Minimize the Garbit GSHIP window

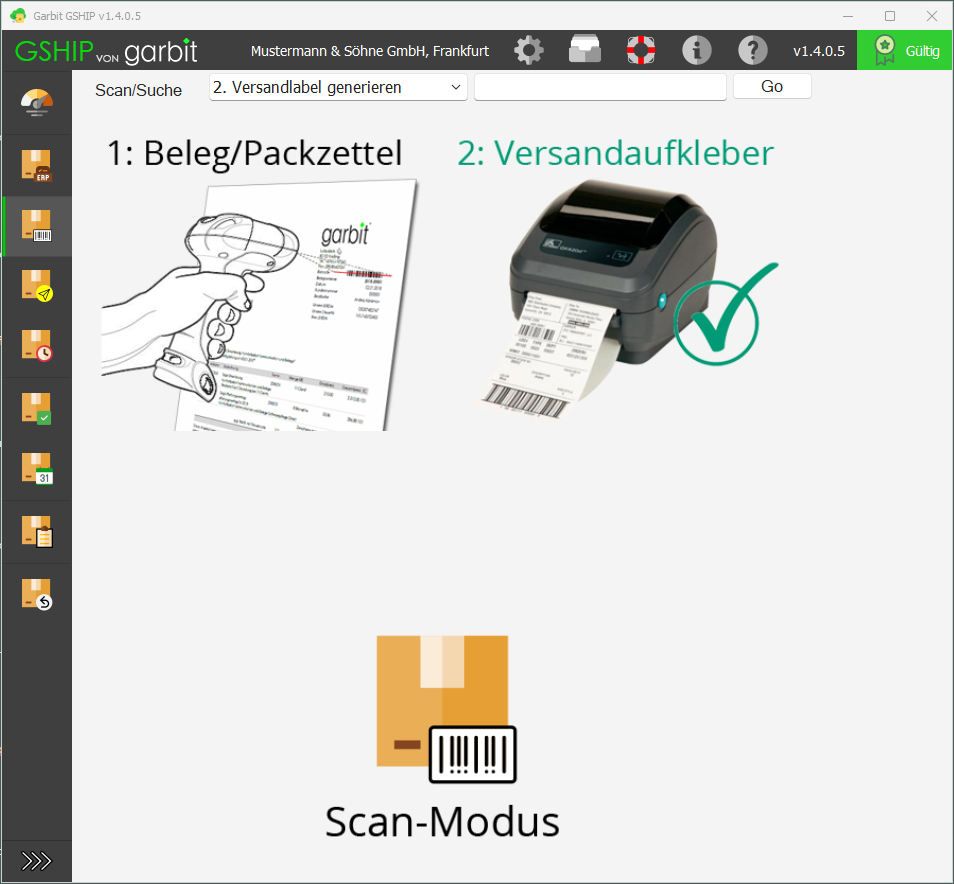pos(848,16)
